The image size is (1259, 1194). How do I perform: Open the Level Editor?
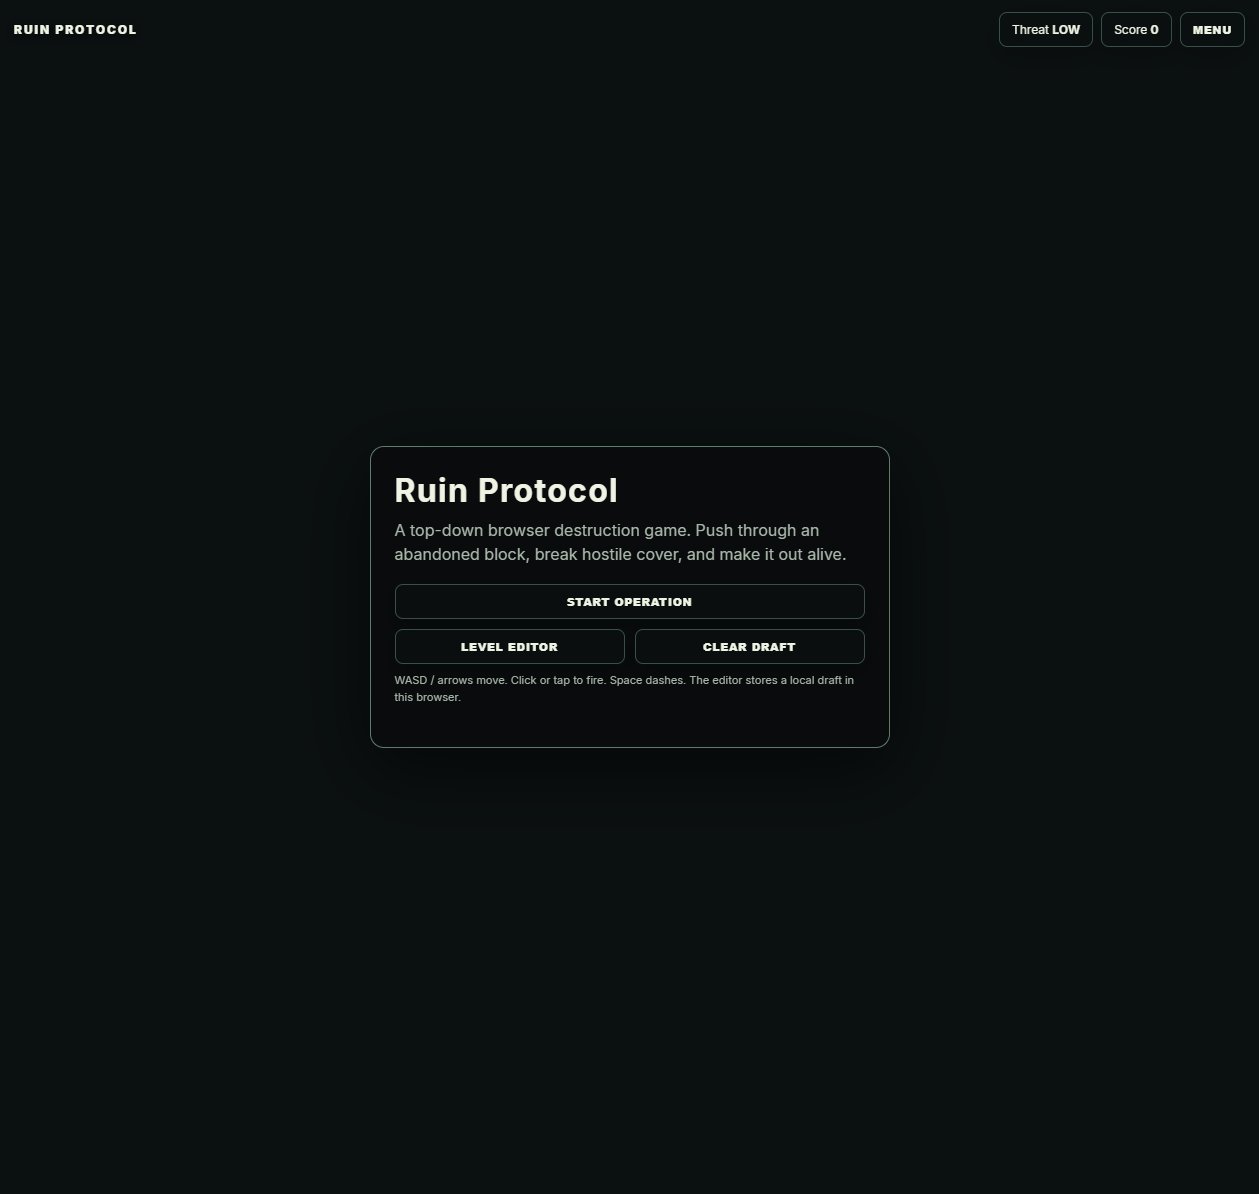509,647
